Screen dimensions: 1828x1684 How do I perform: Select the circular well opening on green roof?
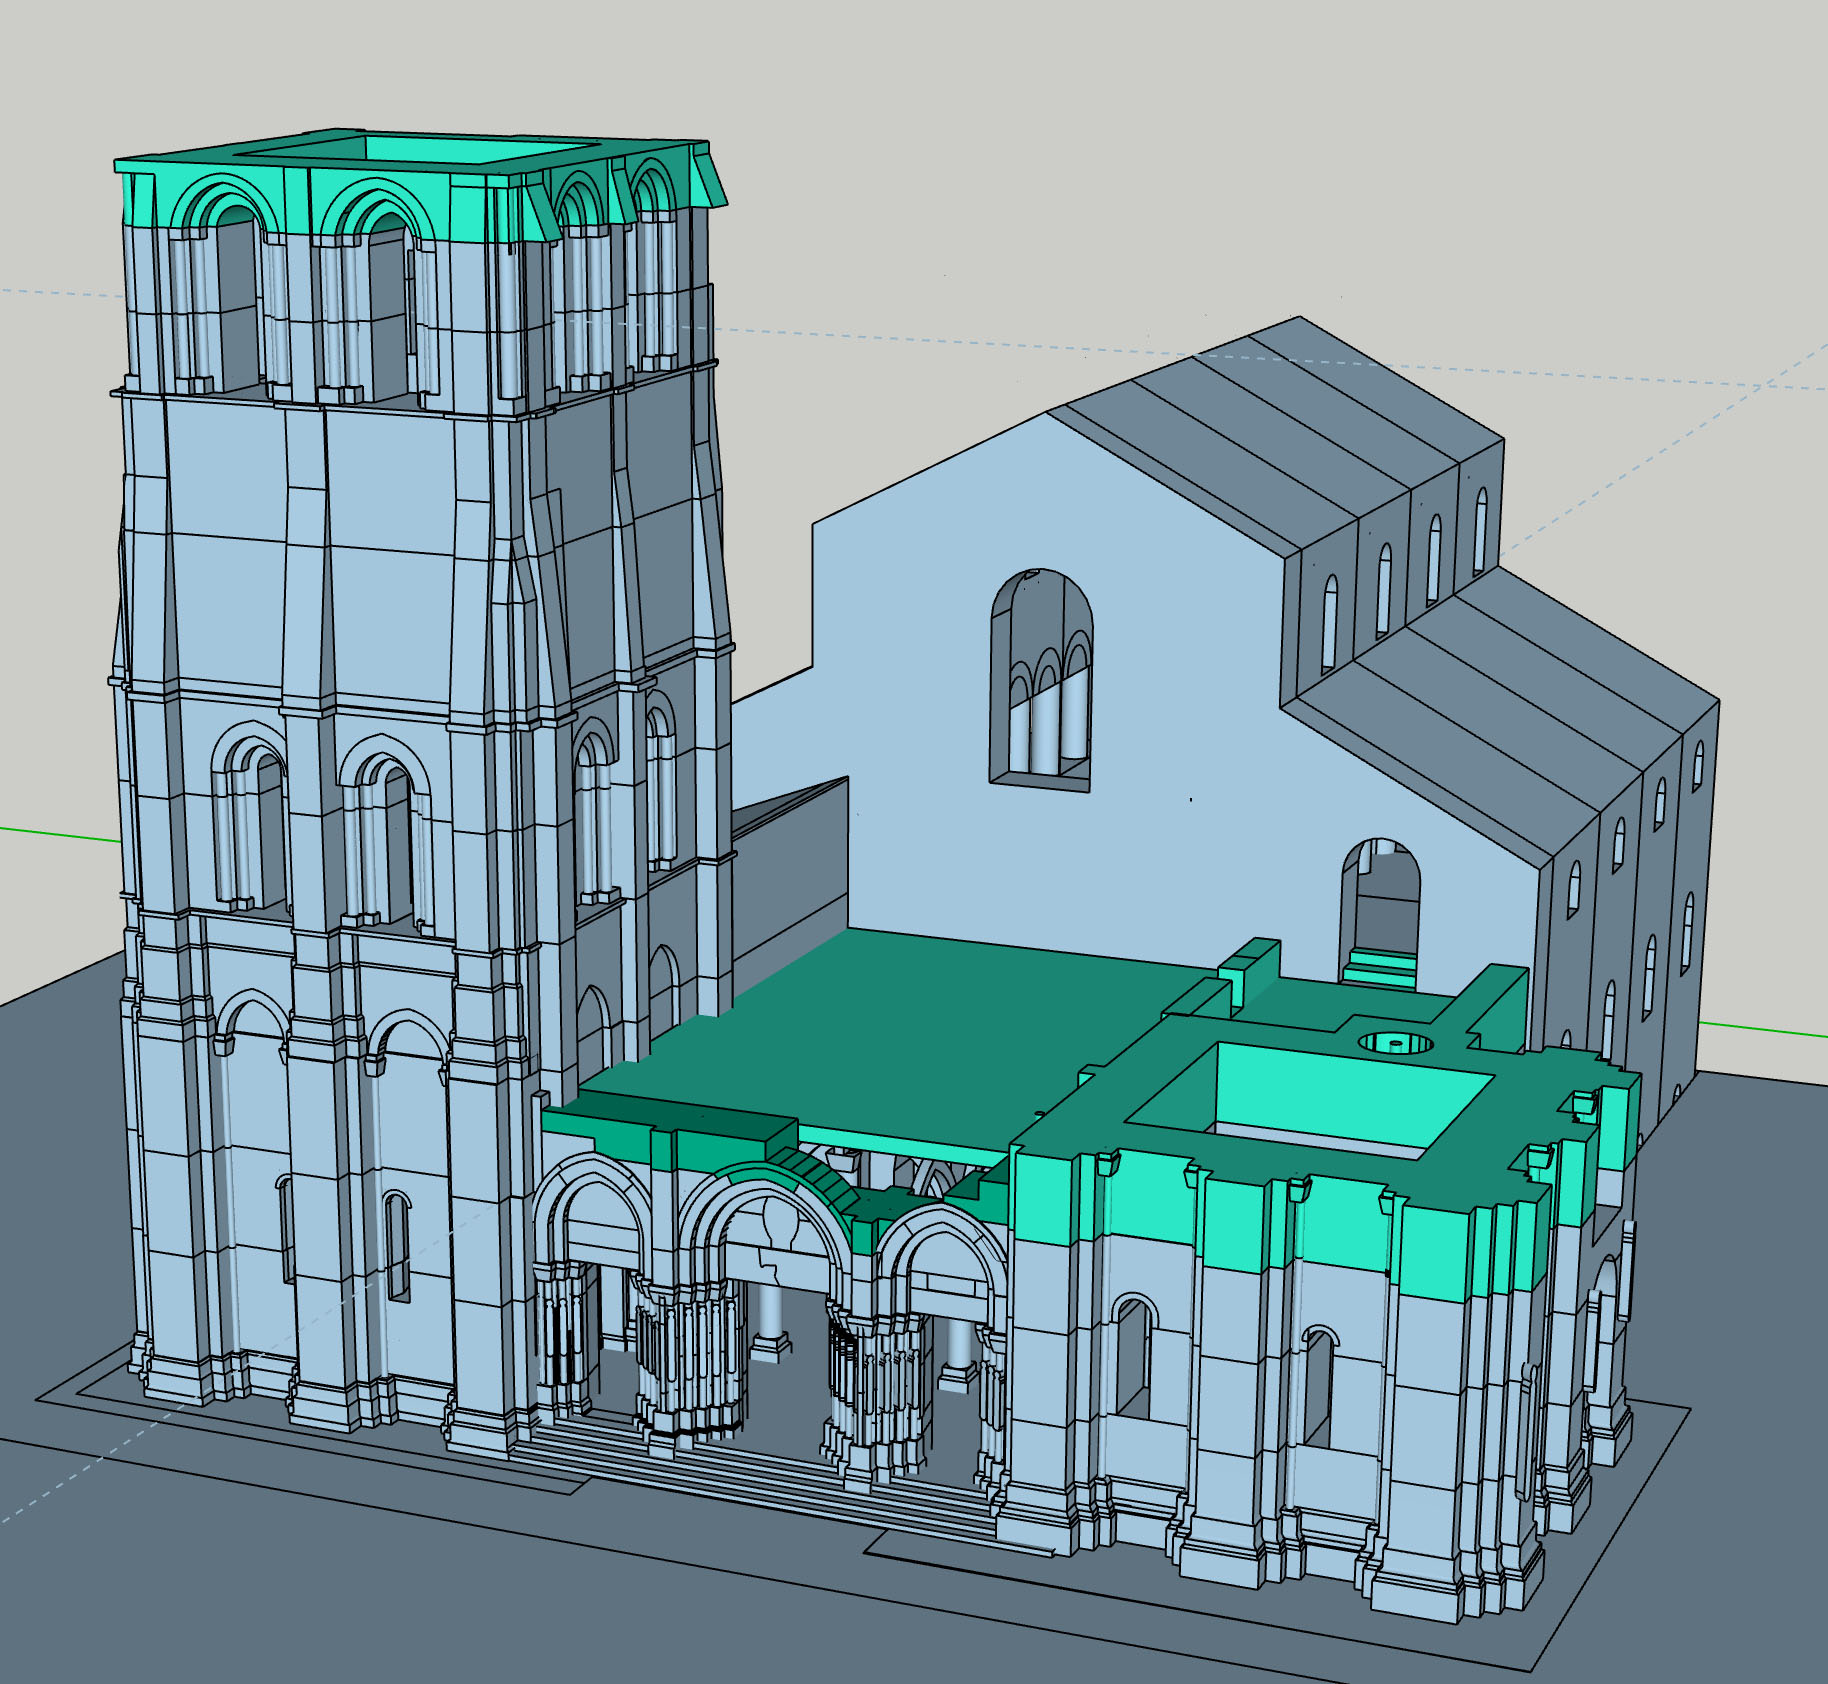pos(1395,1043)
